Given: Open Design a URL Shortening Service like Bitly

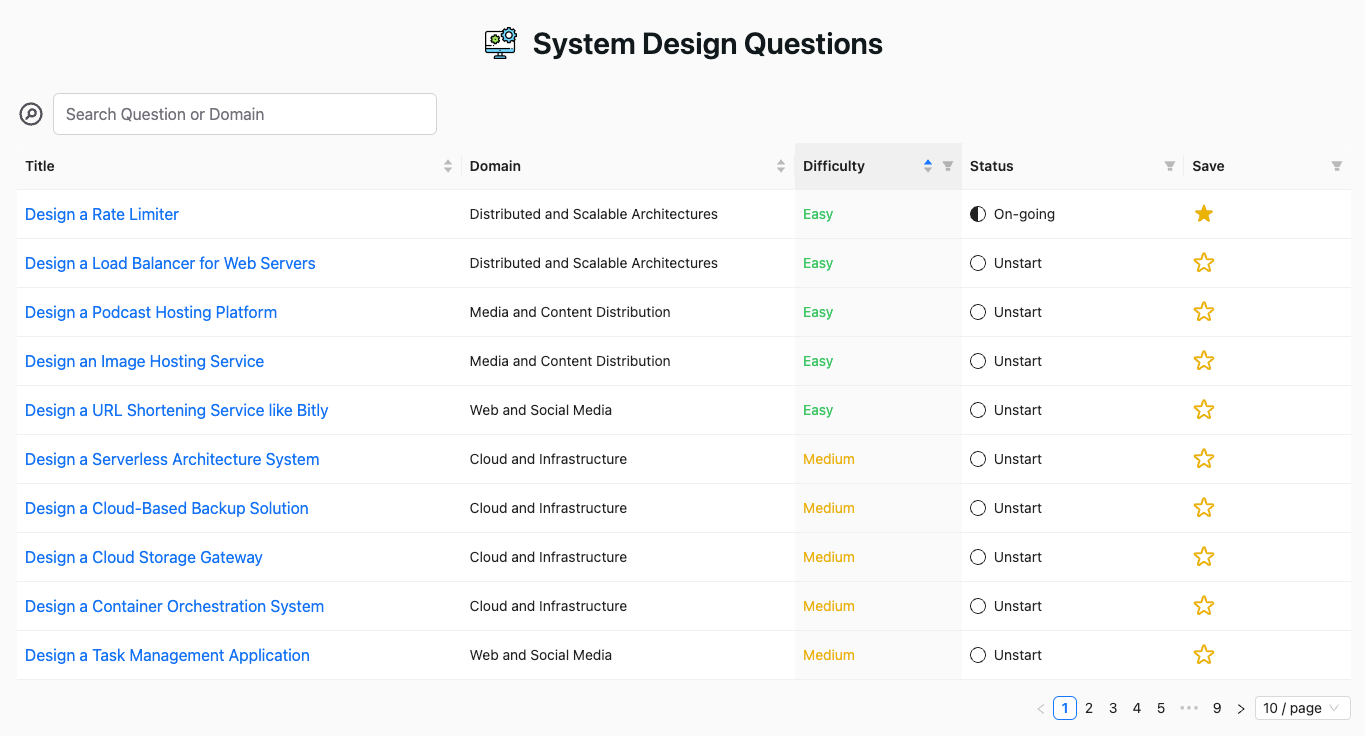Looking at the screenshot, I should tap(176, 410).
